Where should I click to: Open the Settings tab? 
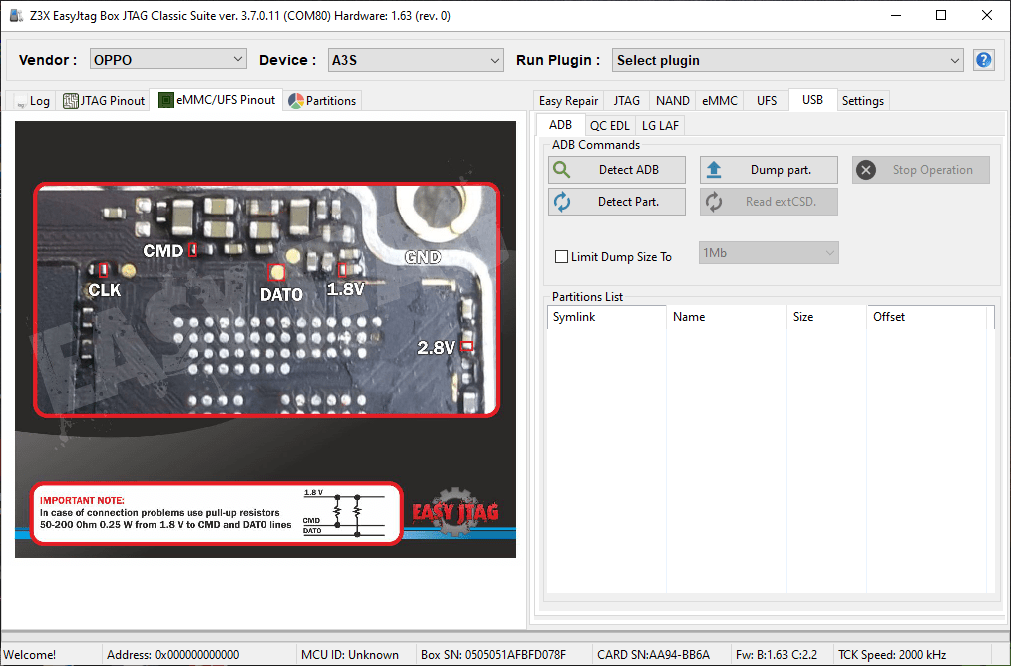863,101
